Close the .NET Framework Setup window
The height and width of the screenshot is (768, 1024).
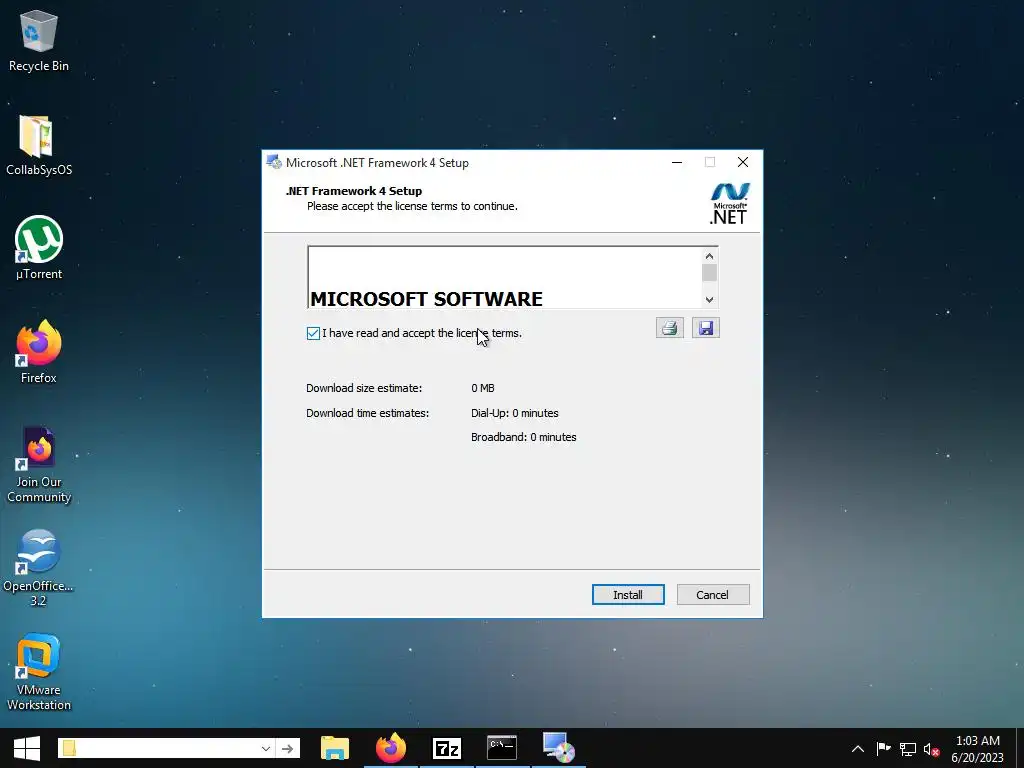(x=743, y=162)
